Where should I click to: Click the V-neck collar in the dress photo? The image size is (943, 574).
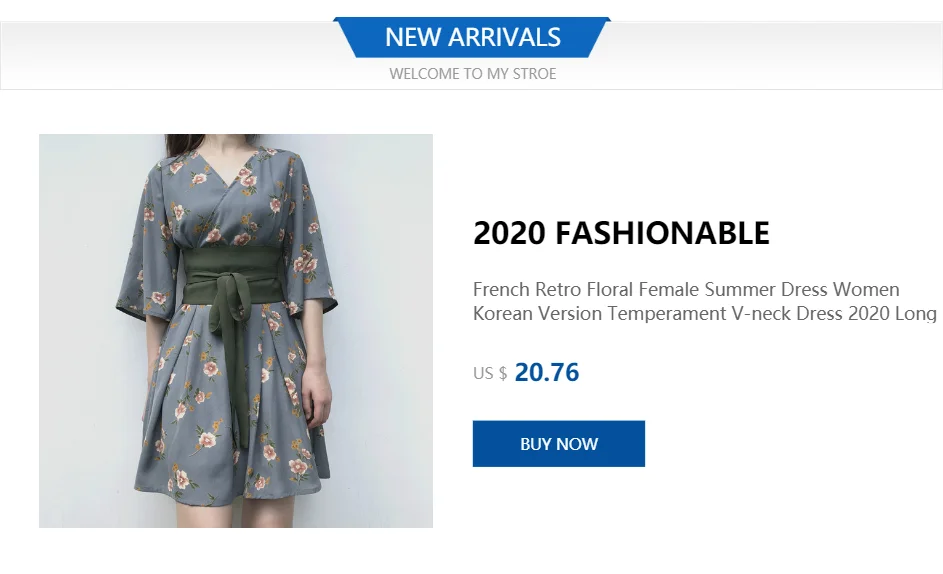click(240, 185)
